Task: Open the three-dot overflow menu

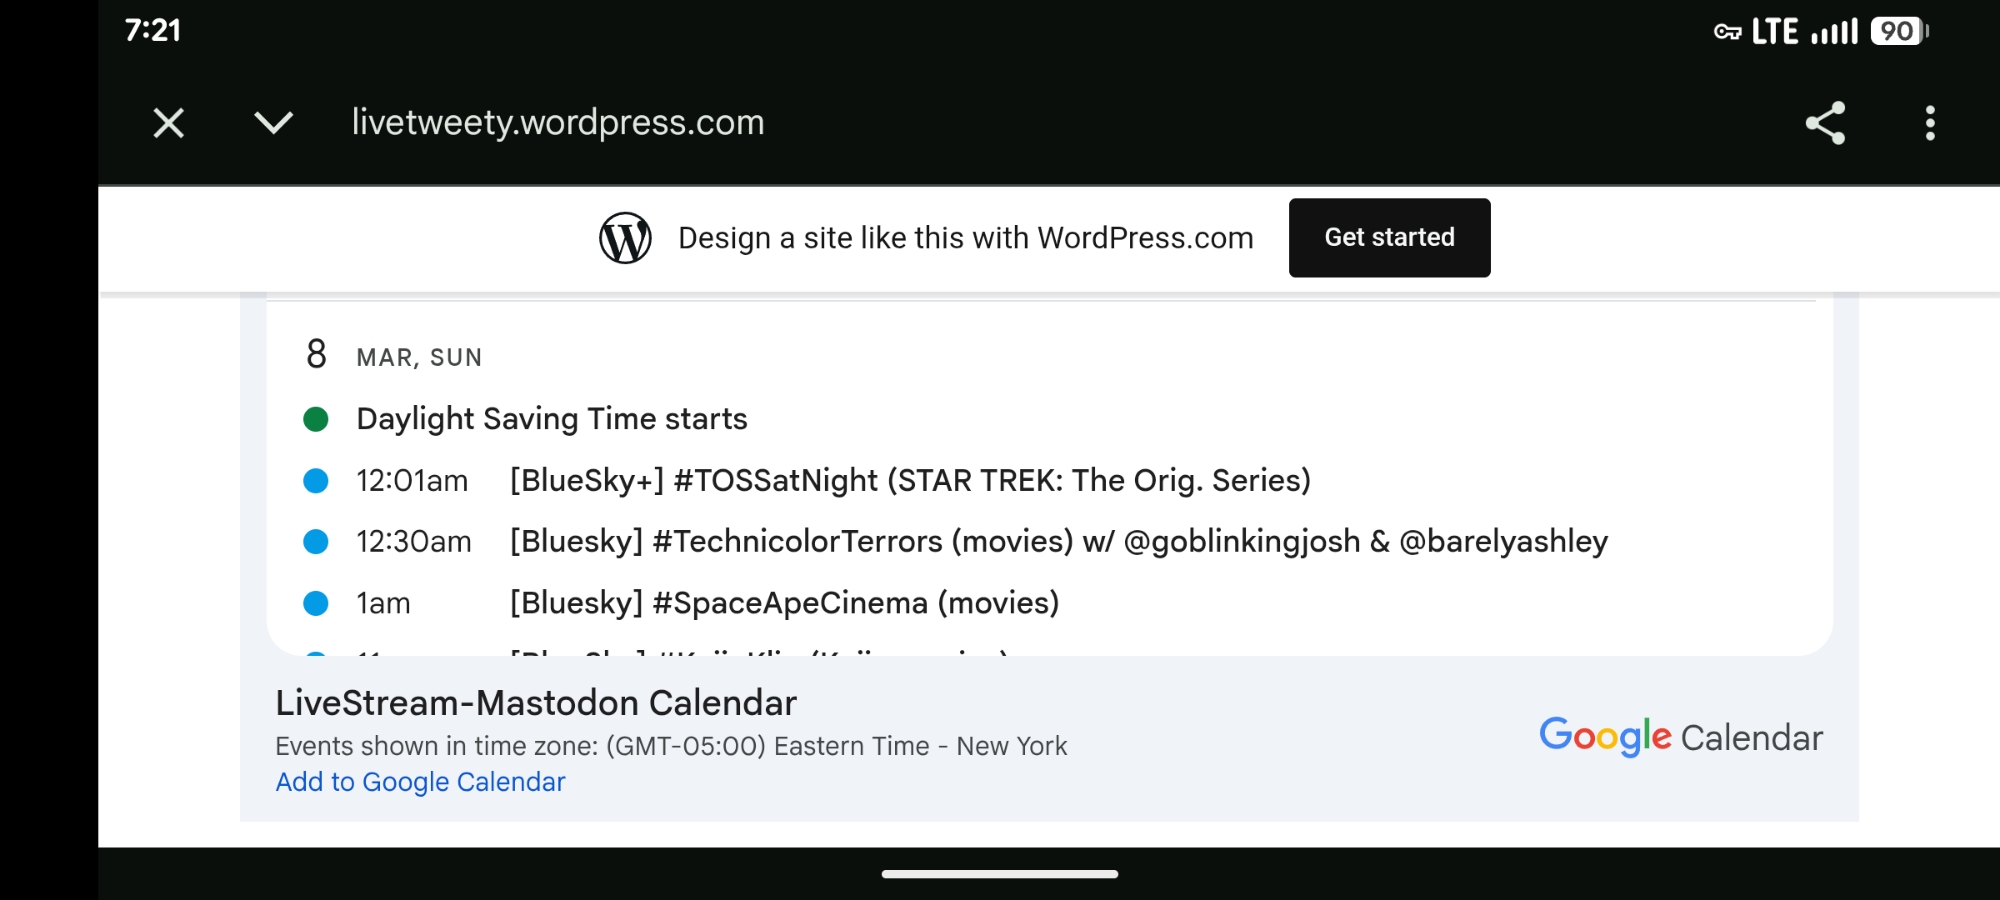Action: coord(1930,123)
